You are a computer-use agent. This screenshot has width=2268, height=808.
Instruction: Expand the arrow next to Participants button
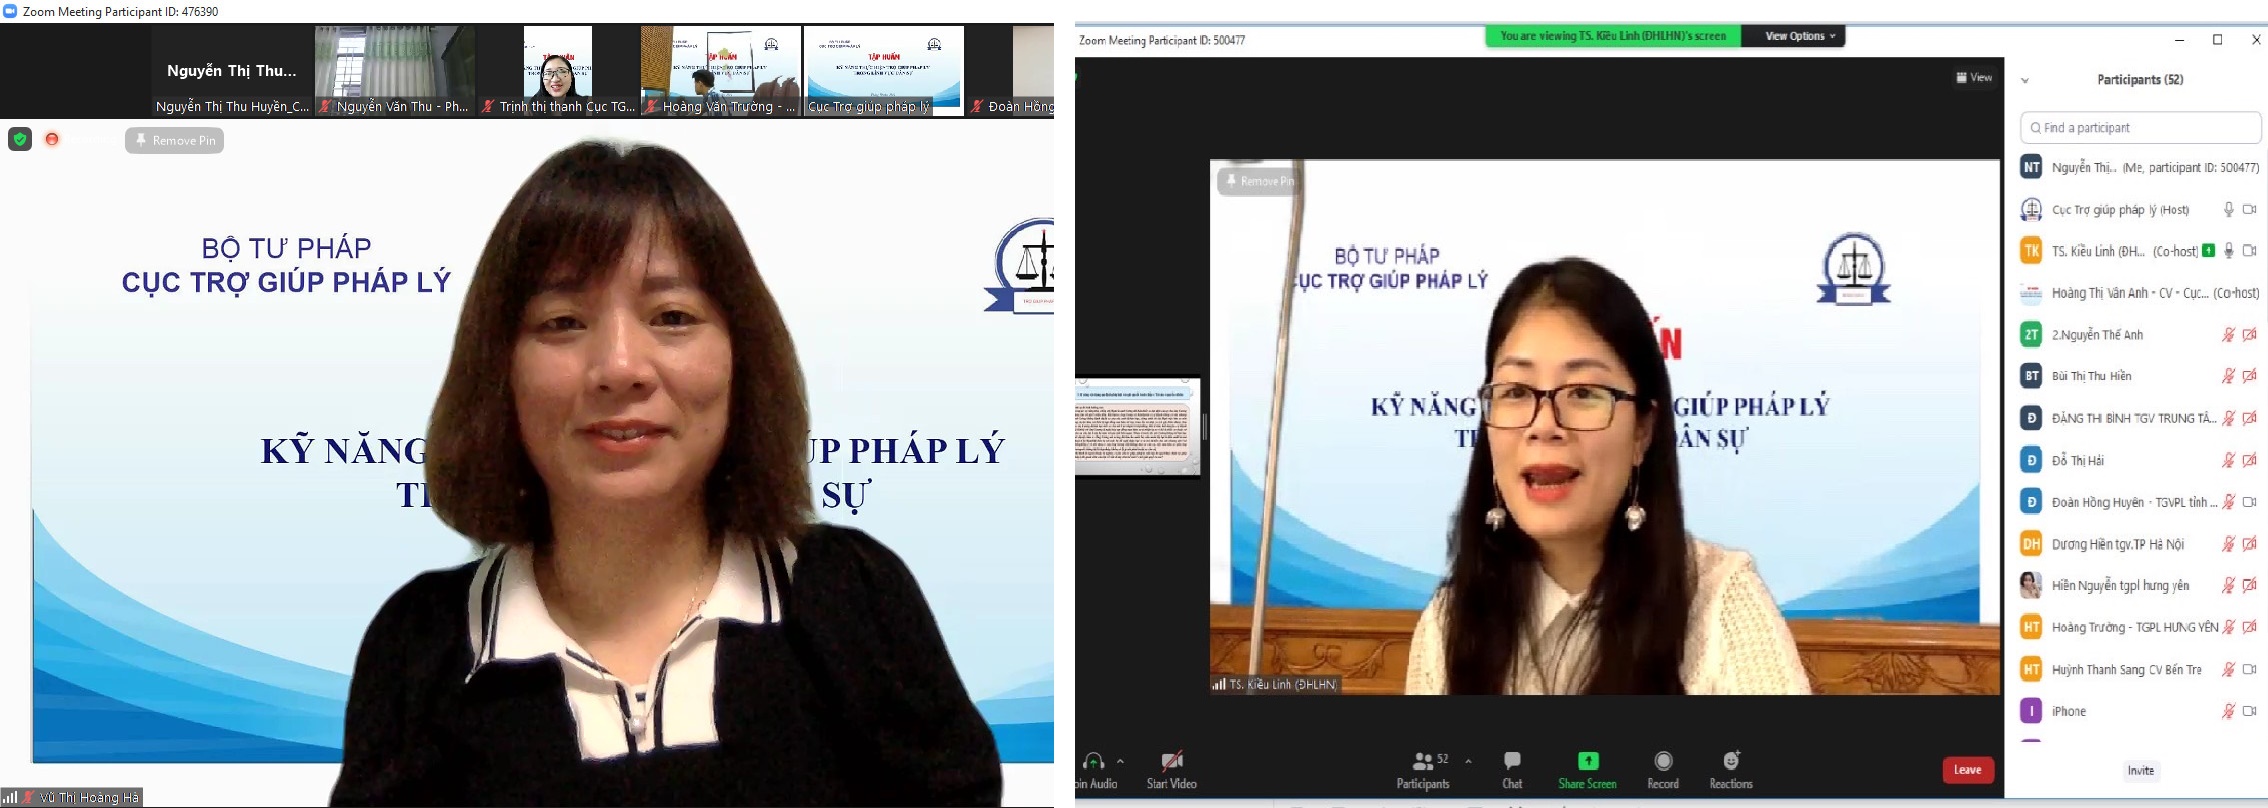pos(1468,761)
